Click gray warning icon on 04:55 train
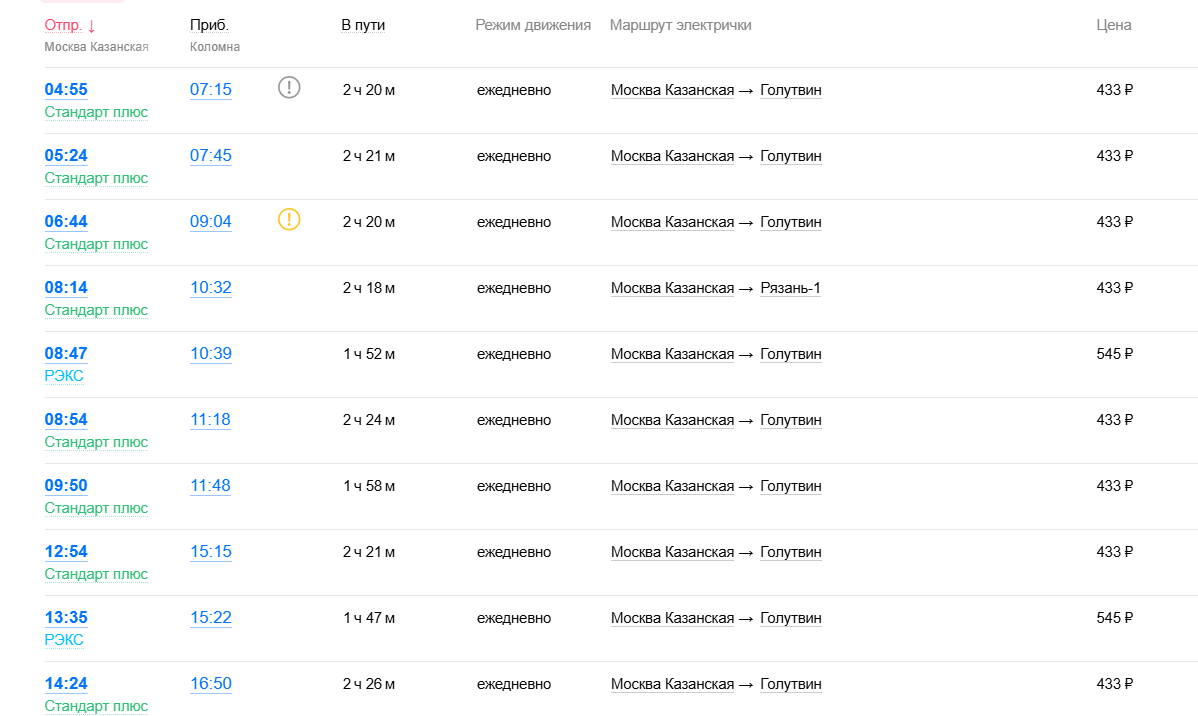Screen dimensions: 1198x716 coord(289,88)
